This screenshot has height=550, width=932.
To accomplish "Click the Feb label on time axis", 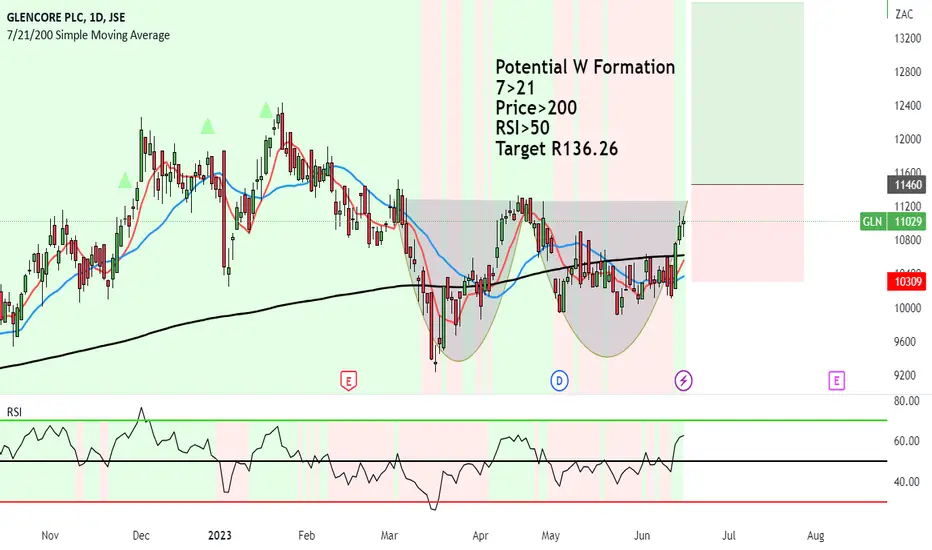I will [306, 536].
